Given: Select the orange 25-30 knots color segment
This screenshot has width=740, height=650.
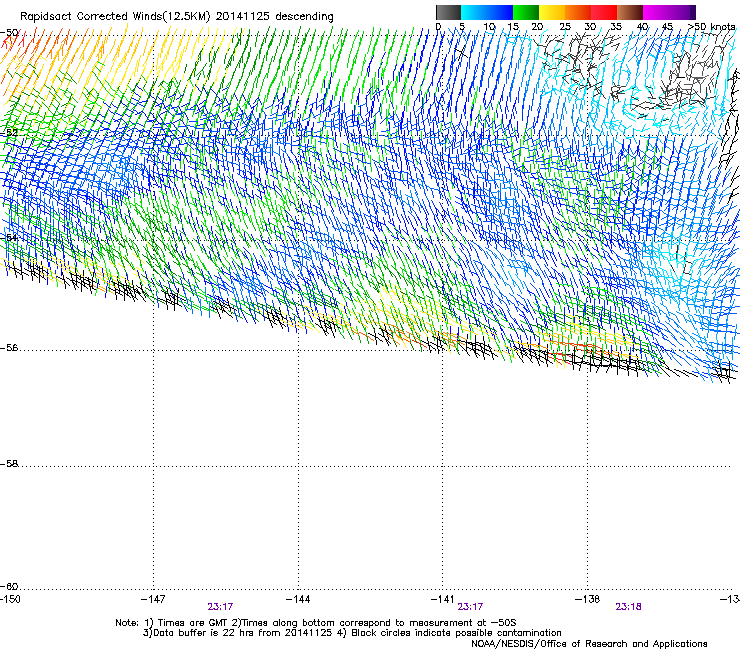Looking at the screenshot, I should tap(578, 12).
